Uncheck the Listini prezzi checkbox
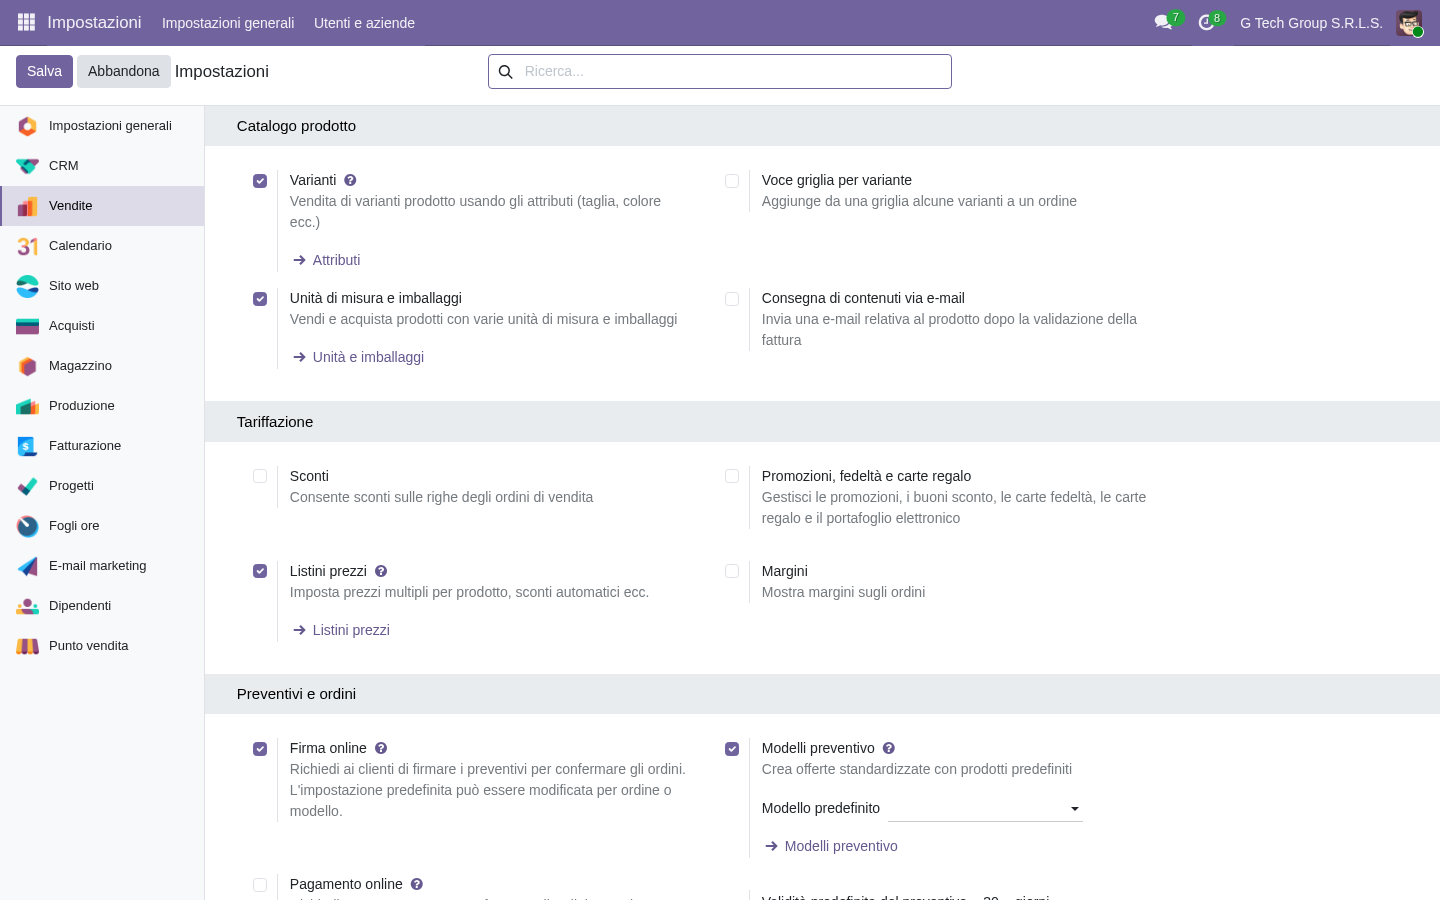This screenshot has height=900, width=1440. coord(260,571)
